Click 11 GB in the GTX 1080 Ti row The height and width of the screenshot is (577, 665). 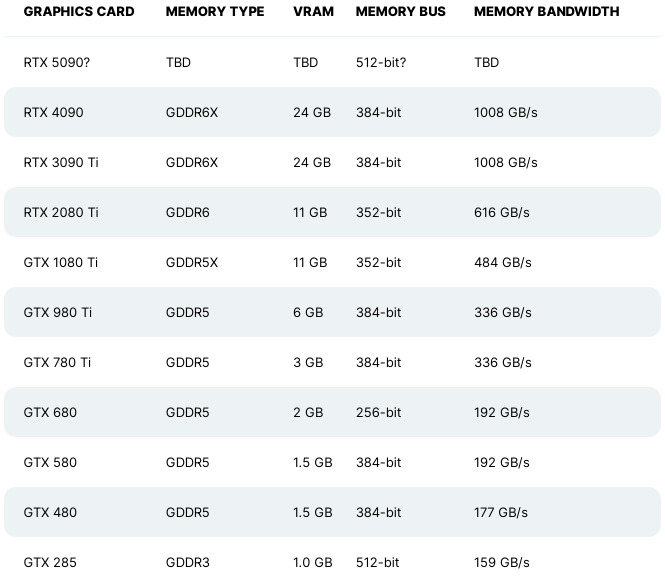click(310, 262)
